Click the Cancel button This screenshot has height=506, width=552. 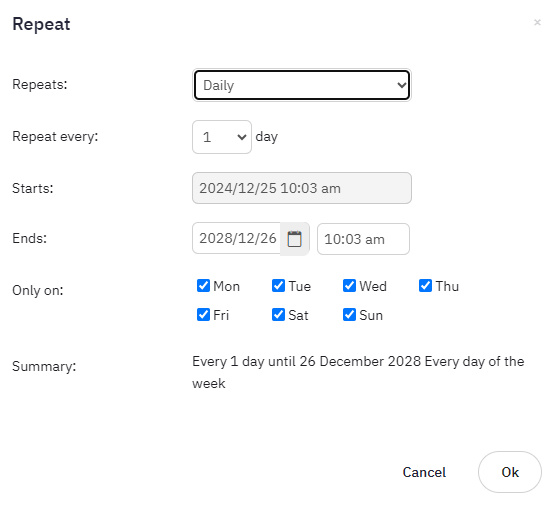(424, 472)
